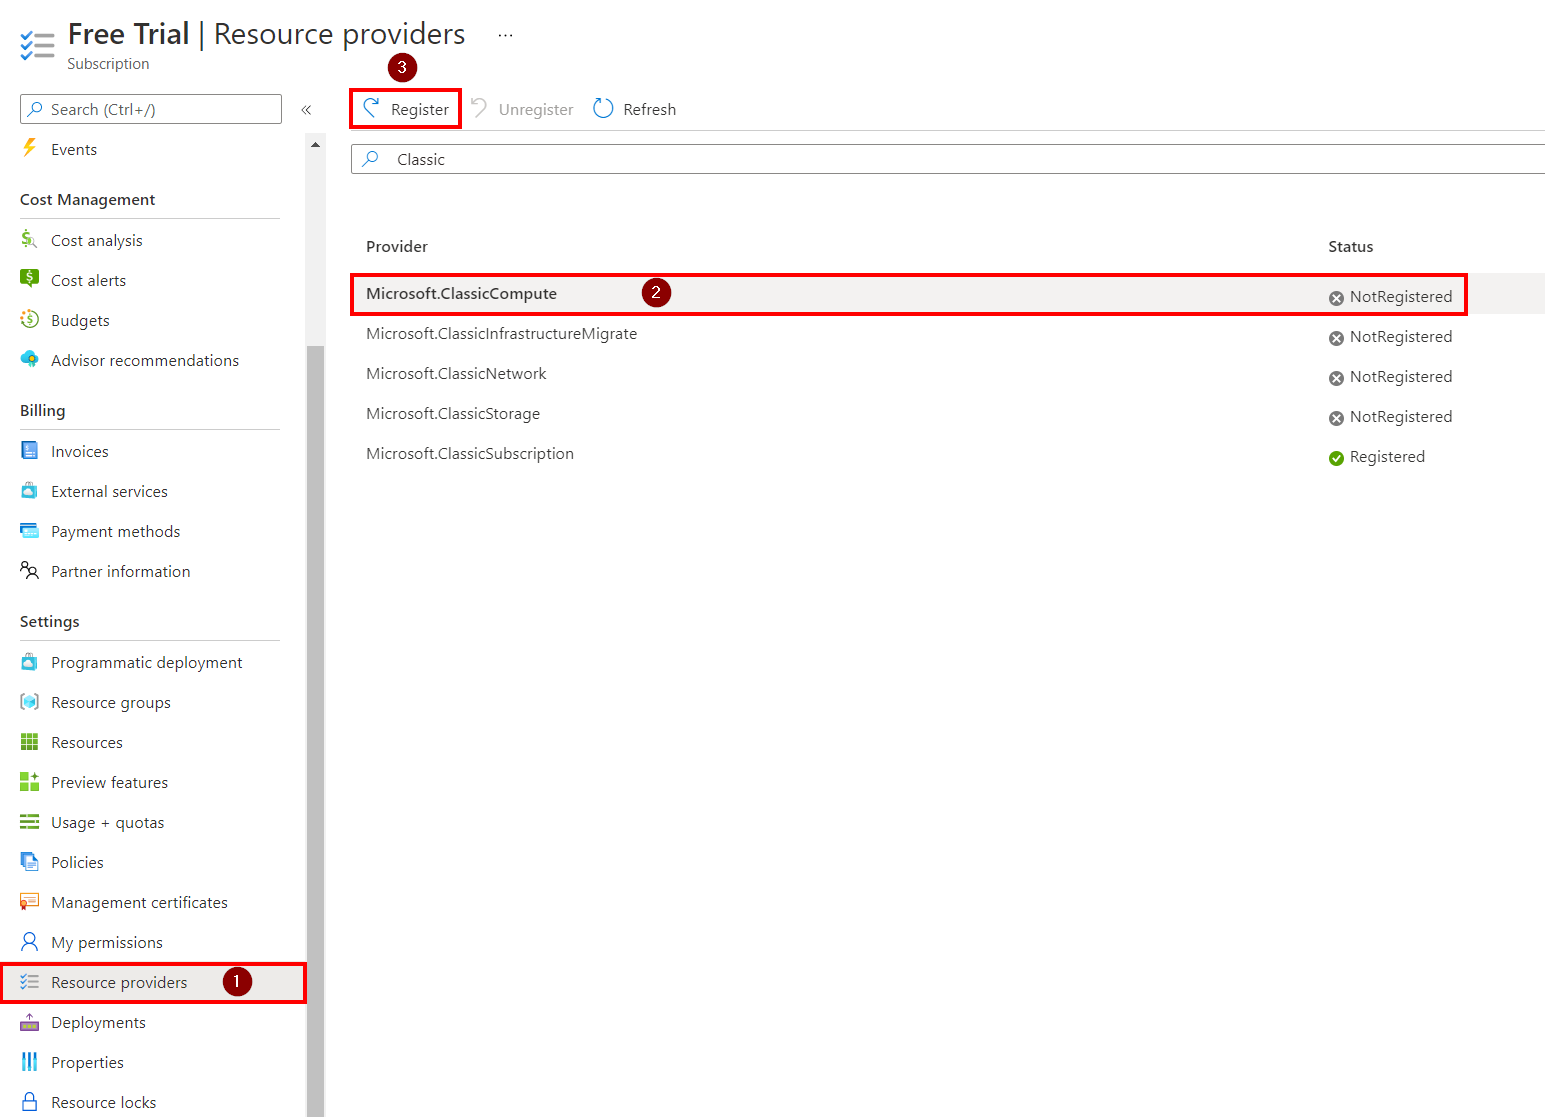This screenshot has height=1117, width=1545.
Task: Click the Resources grid icon
Action: click(x=29, y=741)
